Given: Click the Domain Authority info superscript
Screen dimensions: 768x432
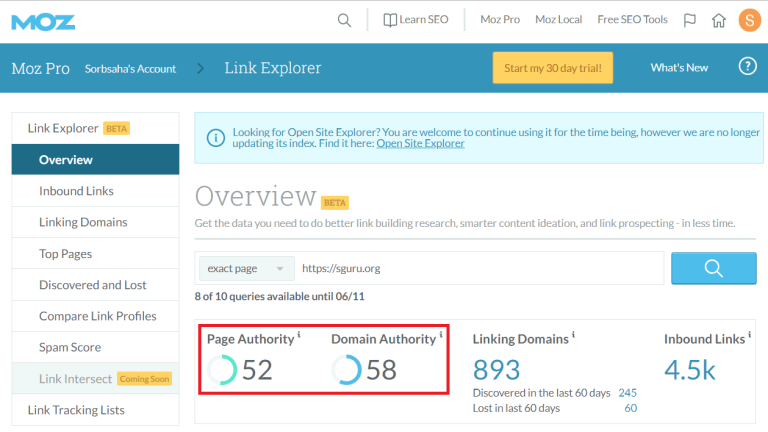Looking at the screenshot, I should (x=441, y=335).
